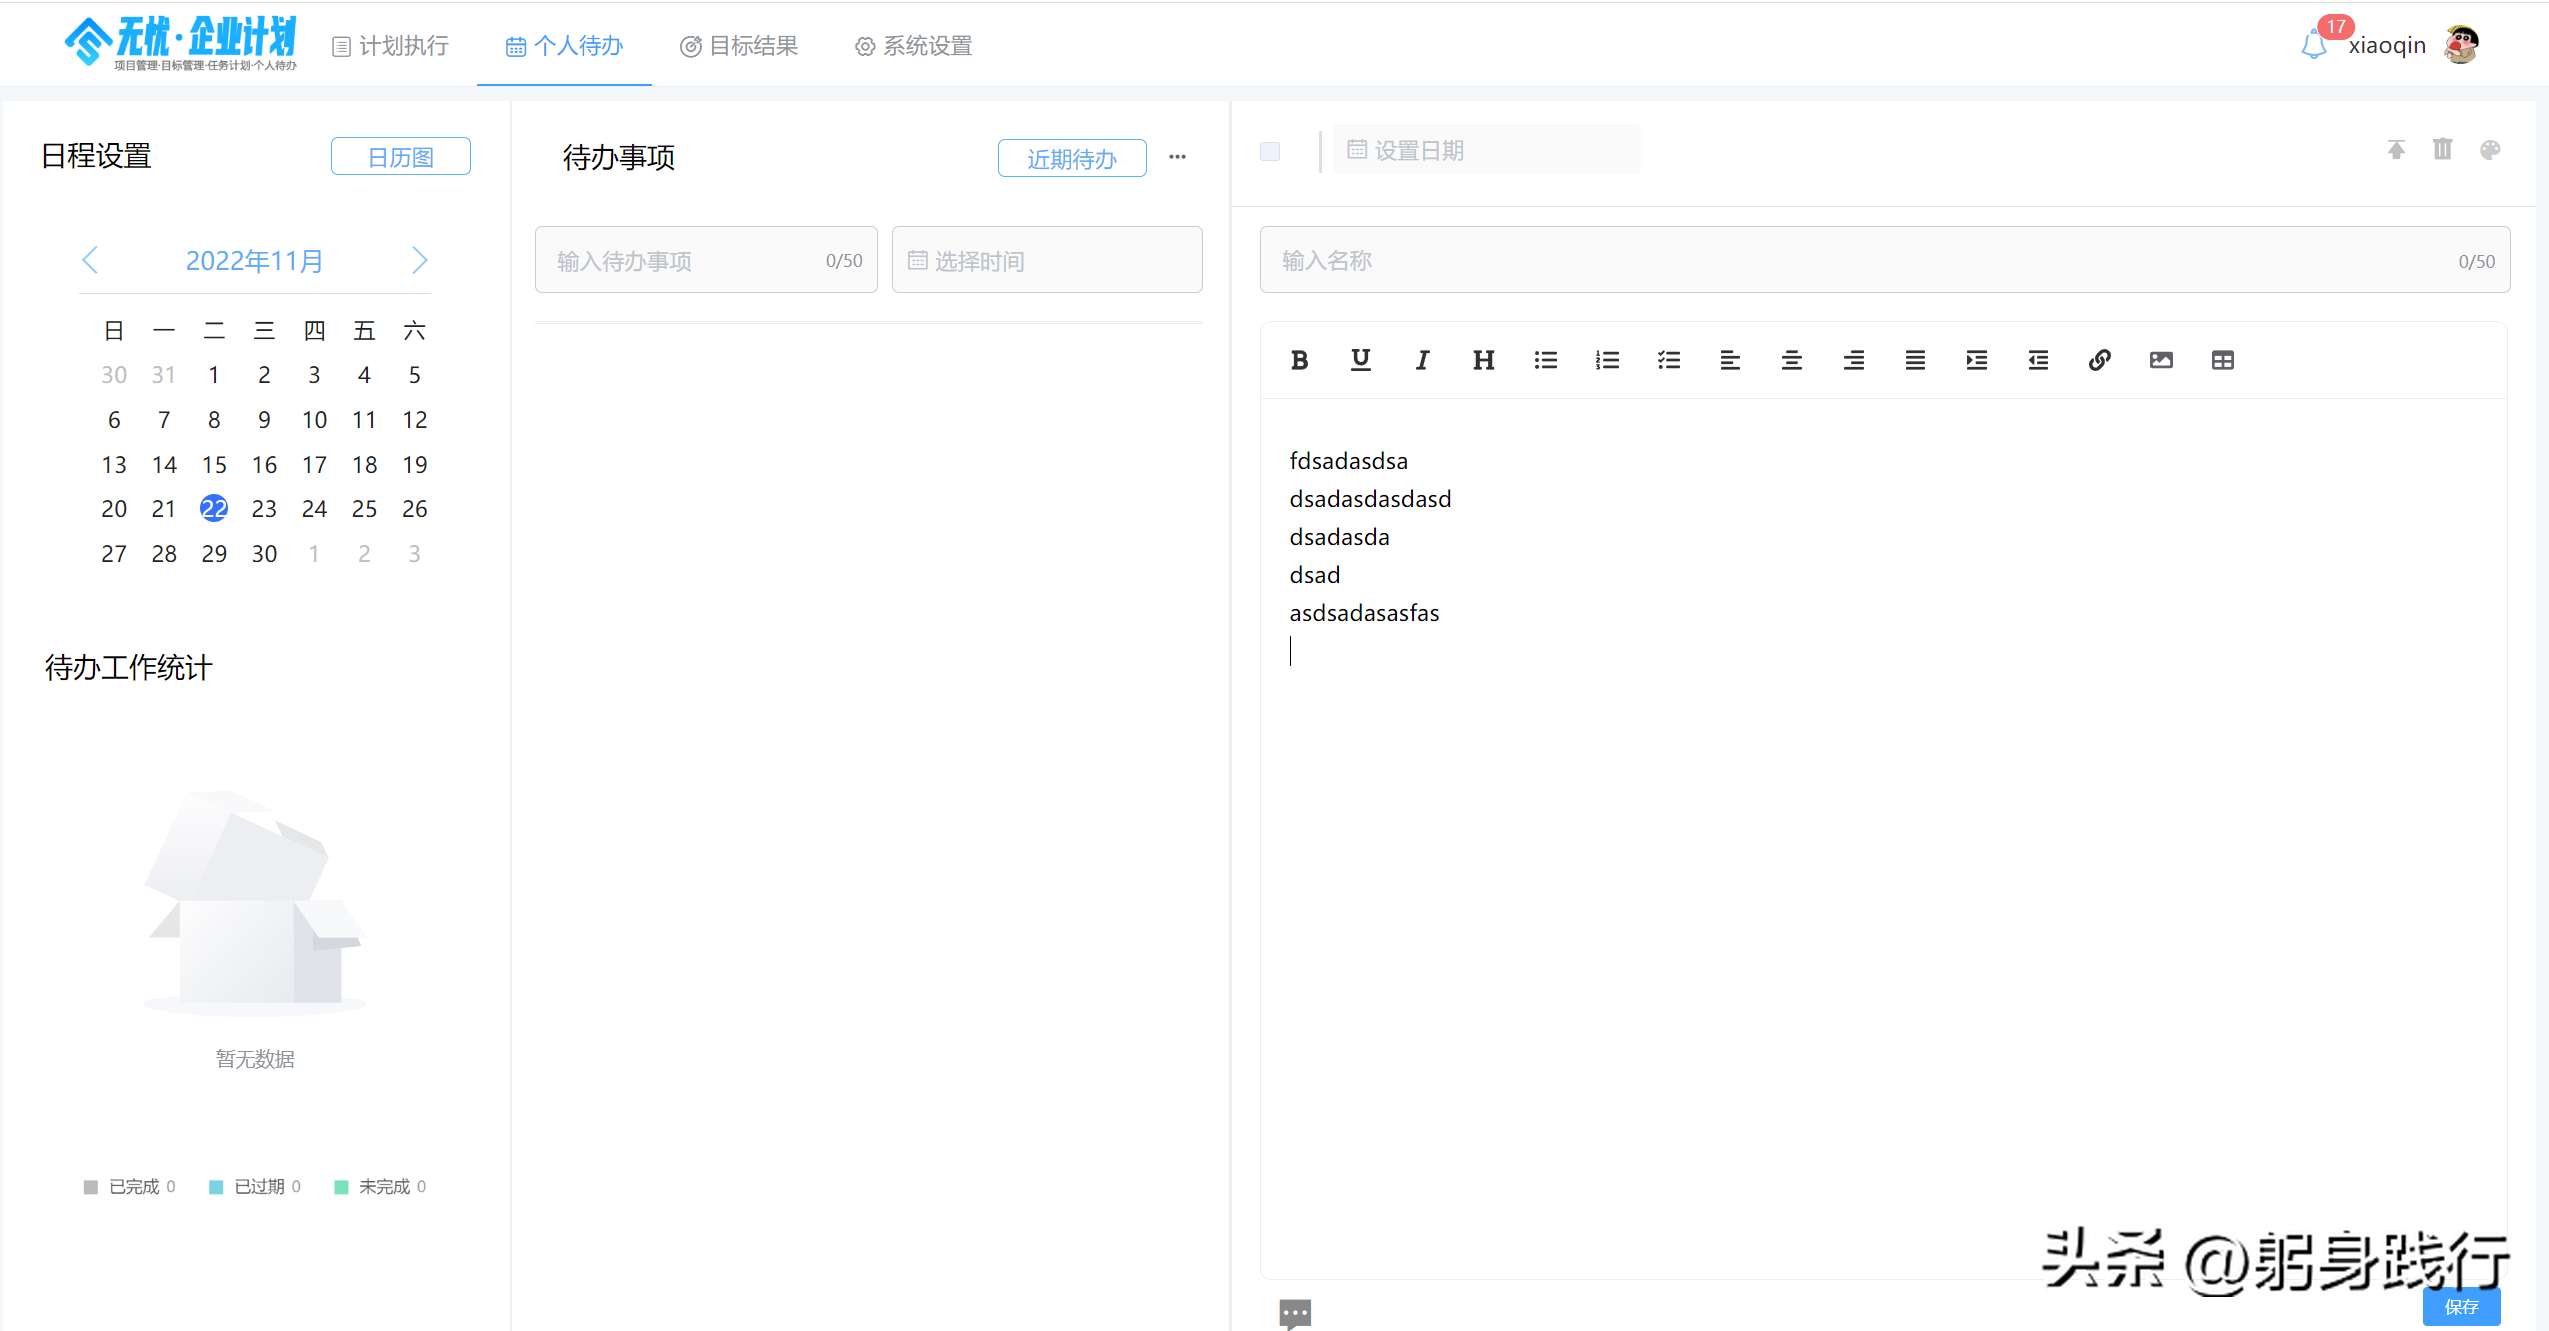Insert a table into the editor

tap(2222, 360)
